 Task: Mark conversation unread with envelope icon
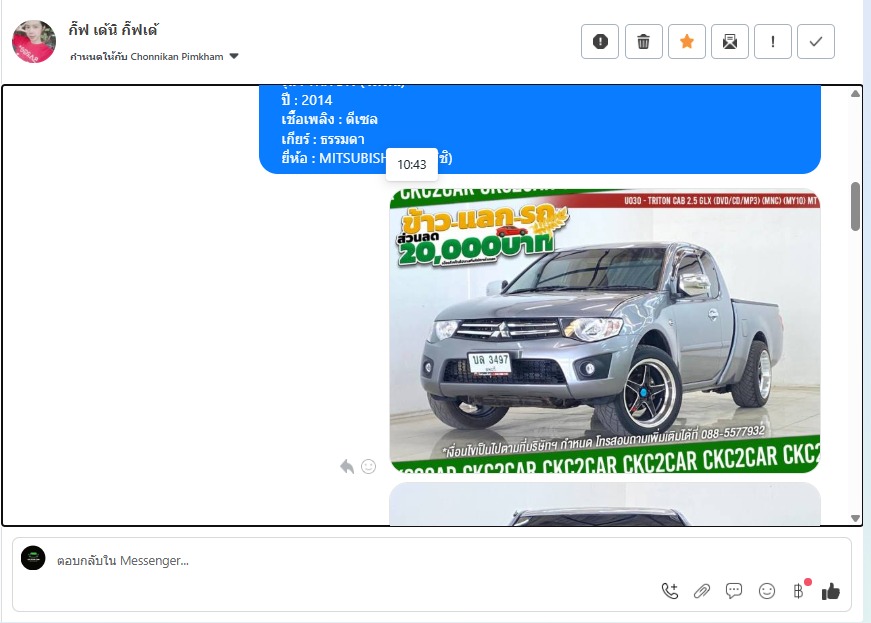(730, 42)
